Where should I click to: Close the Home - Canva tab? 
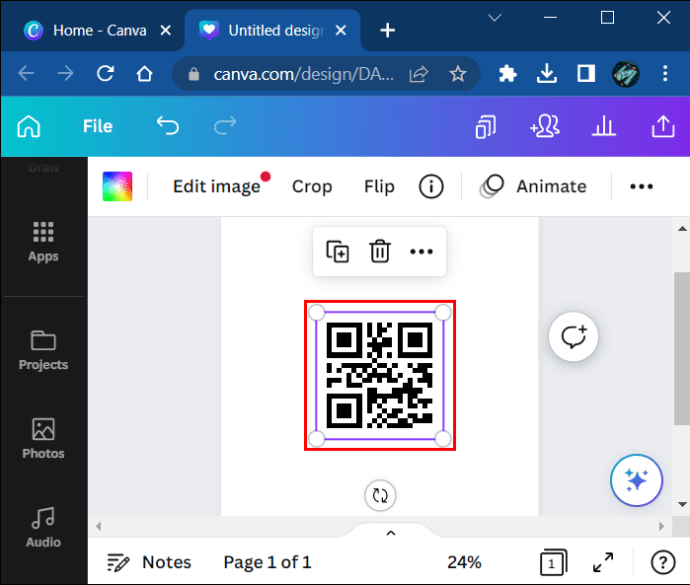coord(165,30)
